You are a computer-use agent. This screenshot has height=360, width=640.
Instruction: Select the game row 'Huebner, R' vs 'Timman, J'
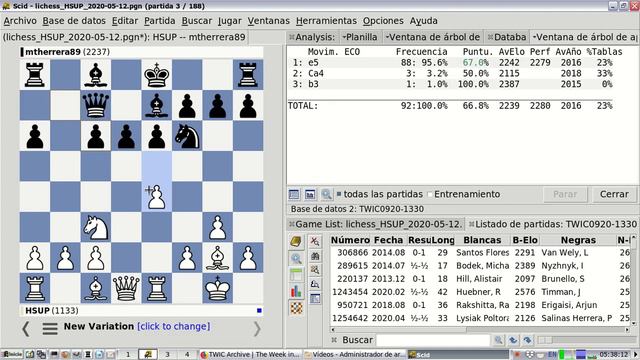point(480,292)
